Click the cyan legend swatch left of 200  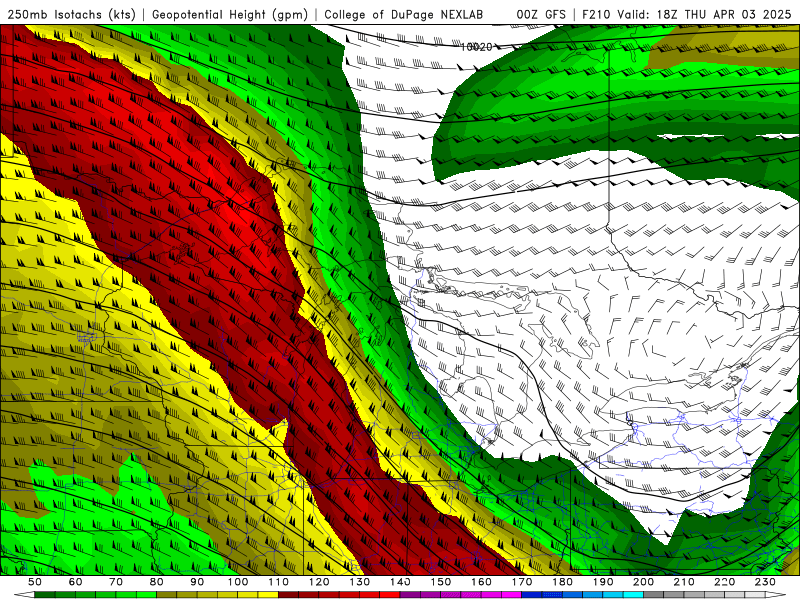(634, 595)
